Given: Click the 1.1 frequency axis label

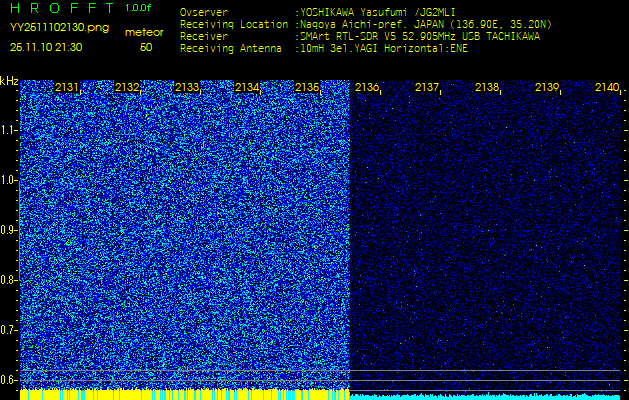Looking at the screenshot, I should tap(8, 130).
